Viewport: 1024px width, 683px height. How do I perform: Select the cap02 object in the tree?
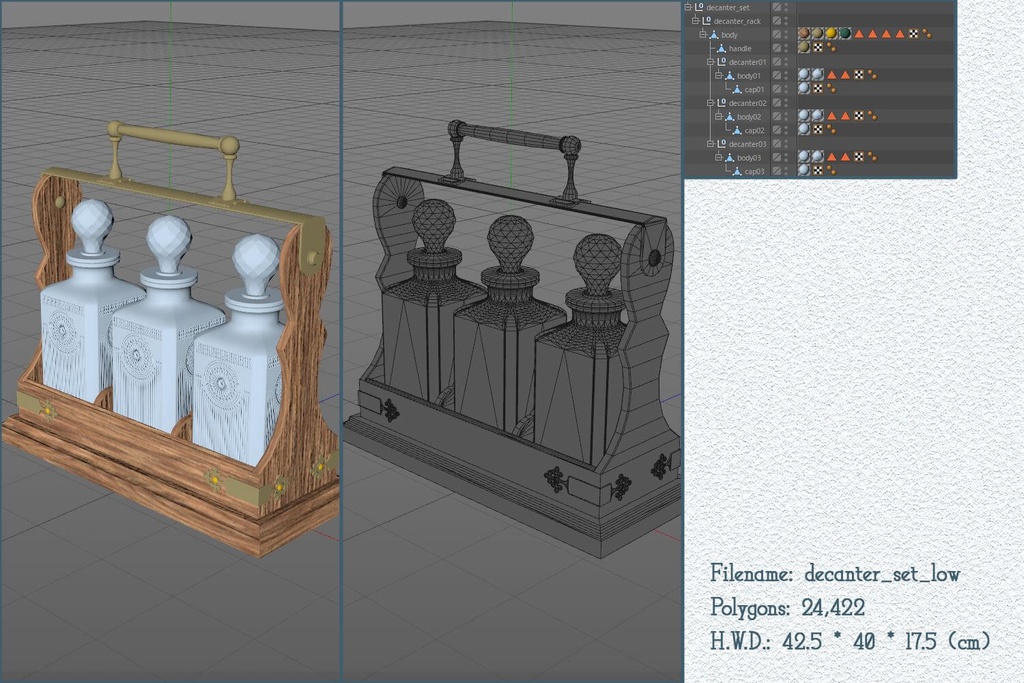click(x=754, y=131)
